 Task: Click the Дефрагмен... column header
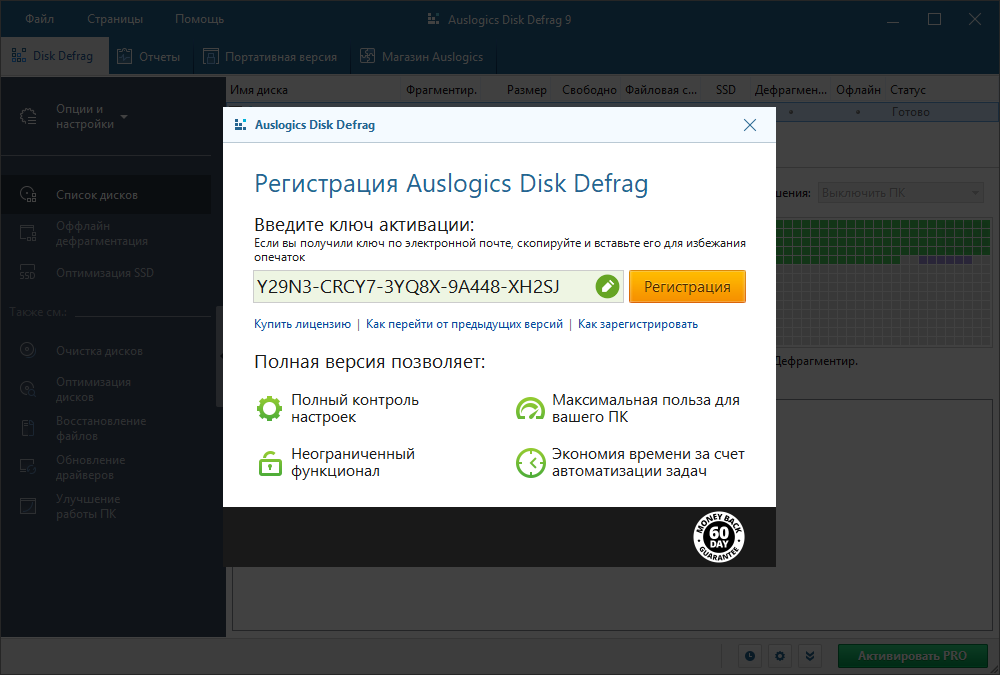[x=790, y=90]
